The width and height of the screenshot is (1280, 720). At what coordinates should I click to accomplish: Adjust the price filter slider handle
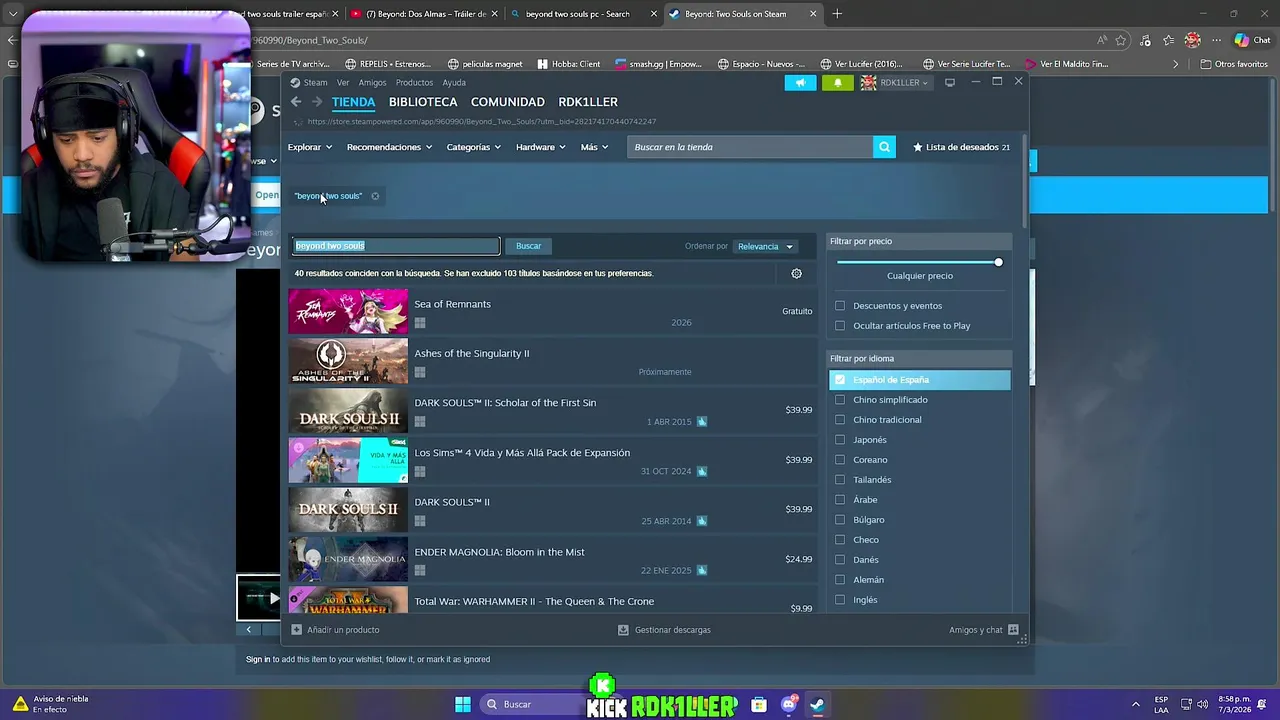pyautogui.click(x=998, y=262)
